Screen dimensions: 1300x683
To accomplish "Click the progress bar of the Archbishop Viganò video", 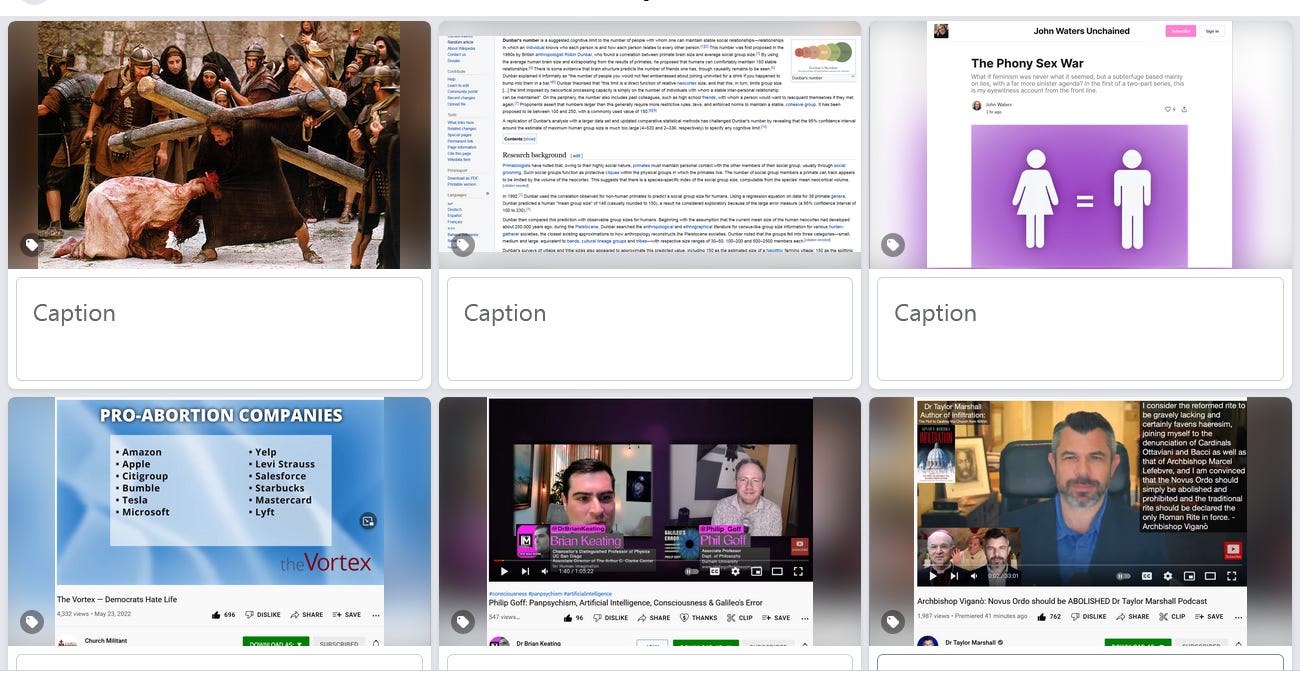I will (1081, 564).
